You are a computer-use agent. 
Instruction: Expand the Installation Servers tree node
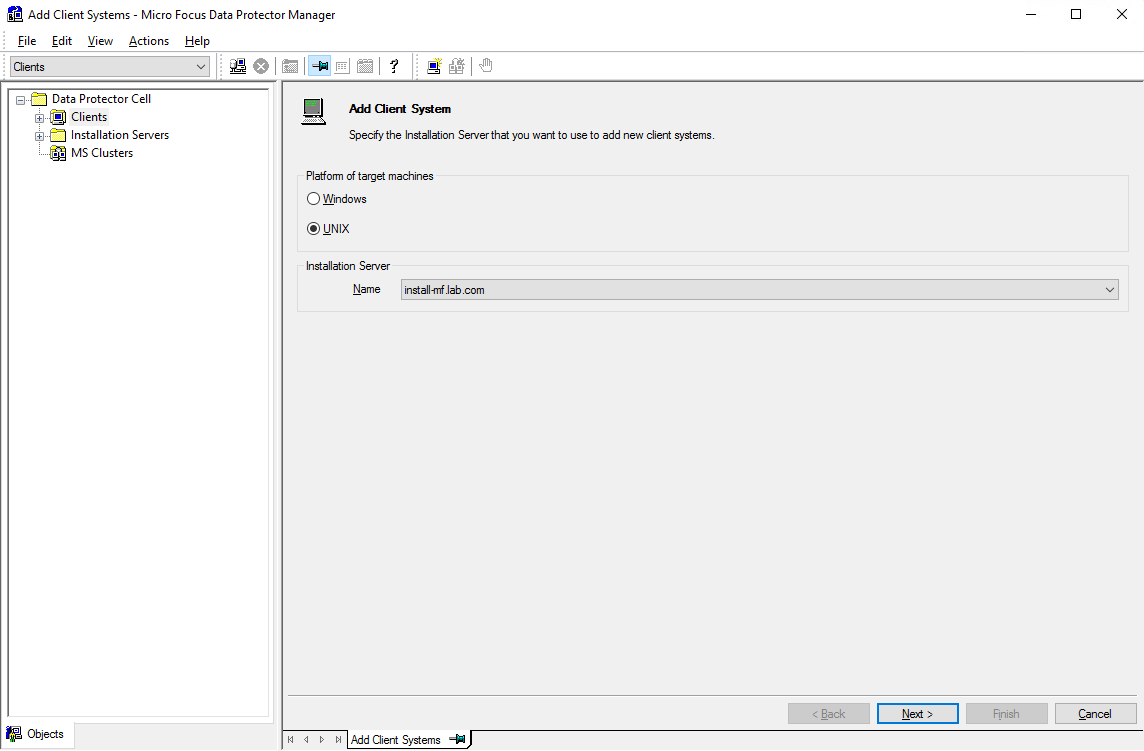pos(39,136)
